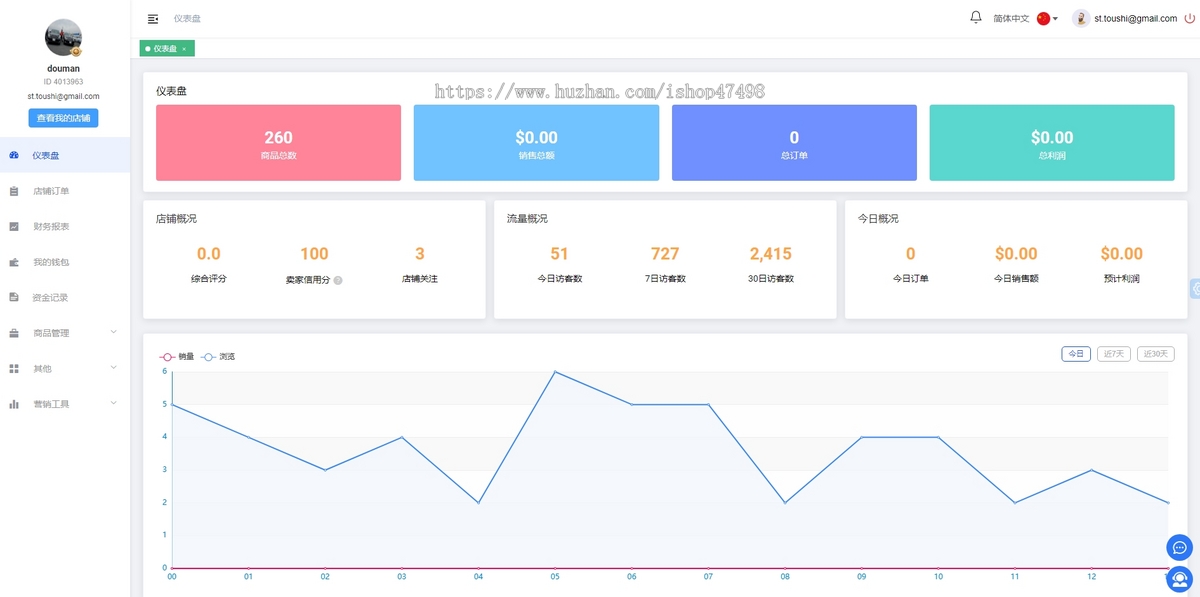
Task: Open the st.toushi@gmail.com account menu
Action: coord(1135,18)
